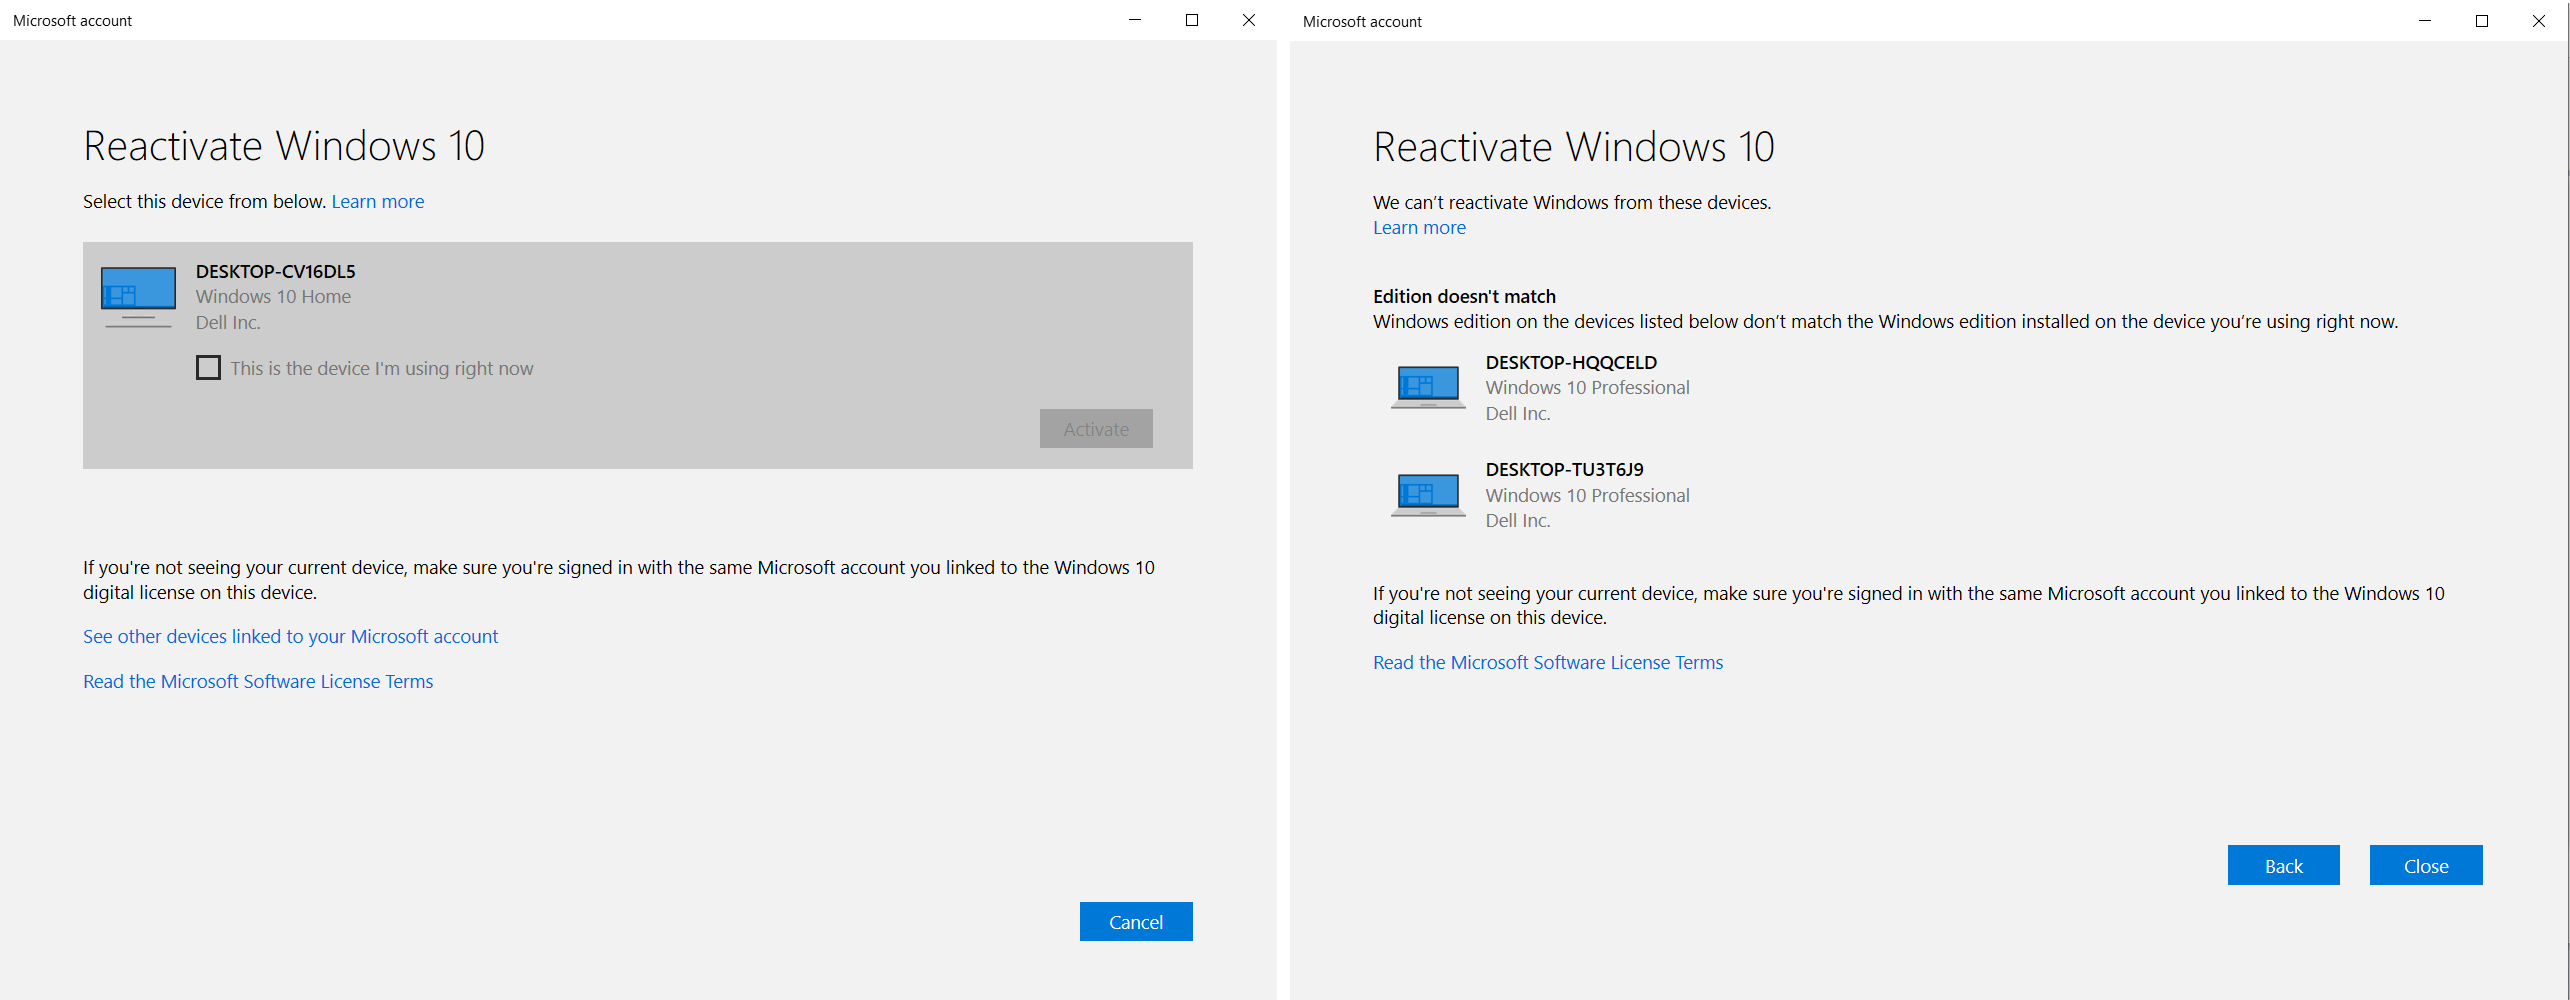Close the left Microsoft account window
This screenshot has width=2570, height=1000.
click(x=1249, y=20)
